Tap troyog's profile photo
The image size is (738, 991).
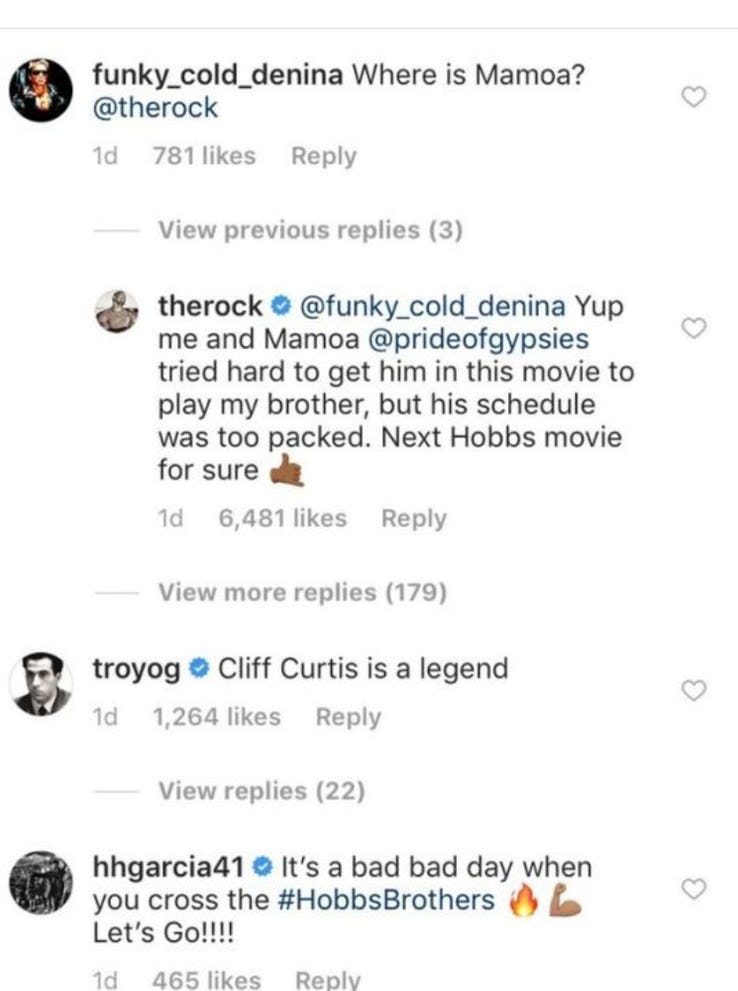tap(41, 686)
